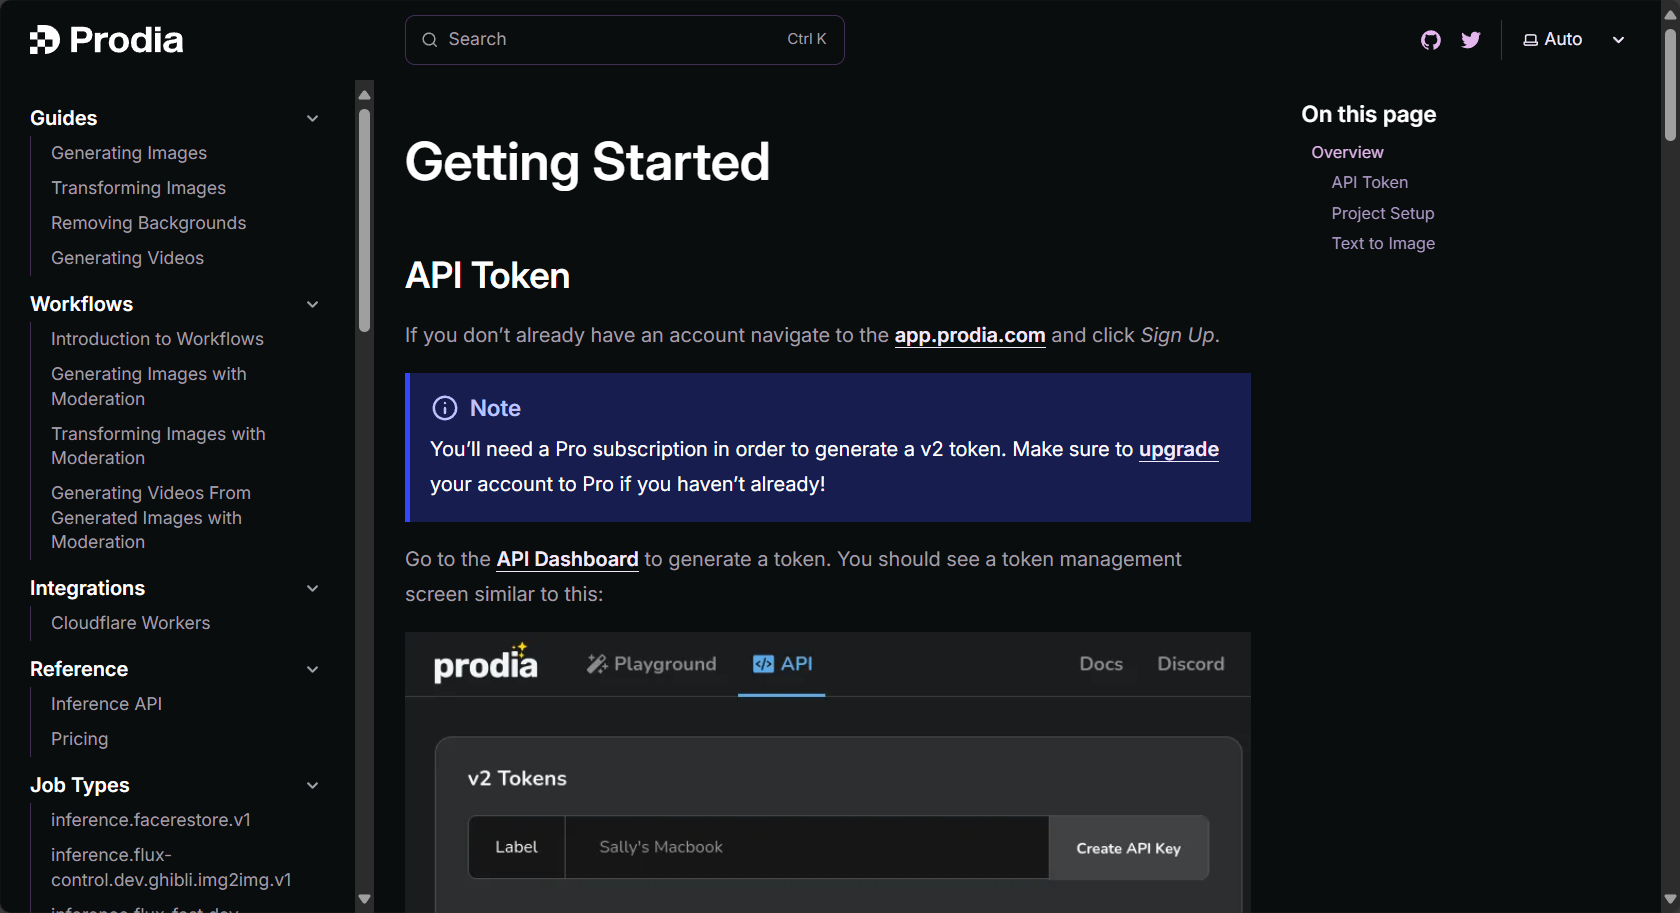Click the Ctrl K shortcut hint
Image resolution: width=1680 pixels, height=913 pixels.
point(806,39)
